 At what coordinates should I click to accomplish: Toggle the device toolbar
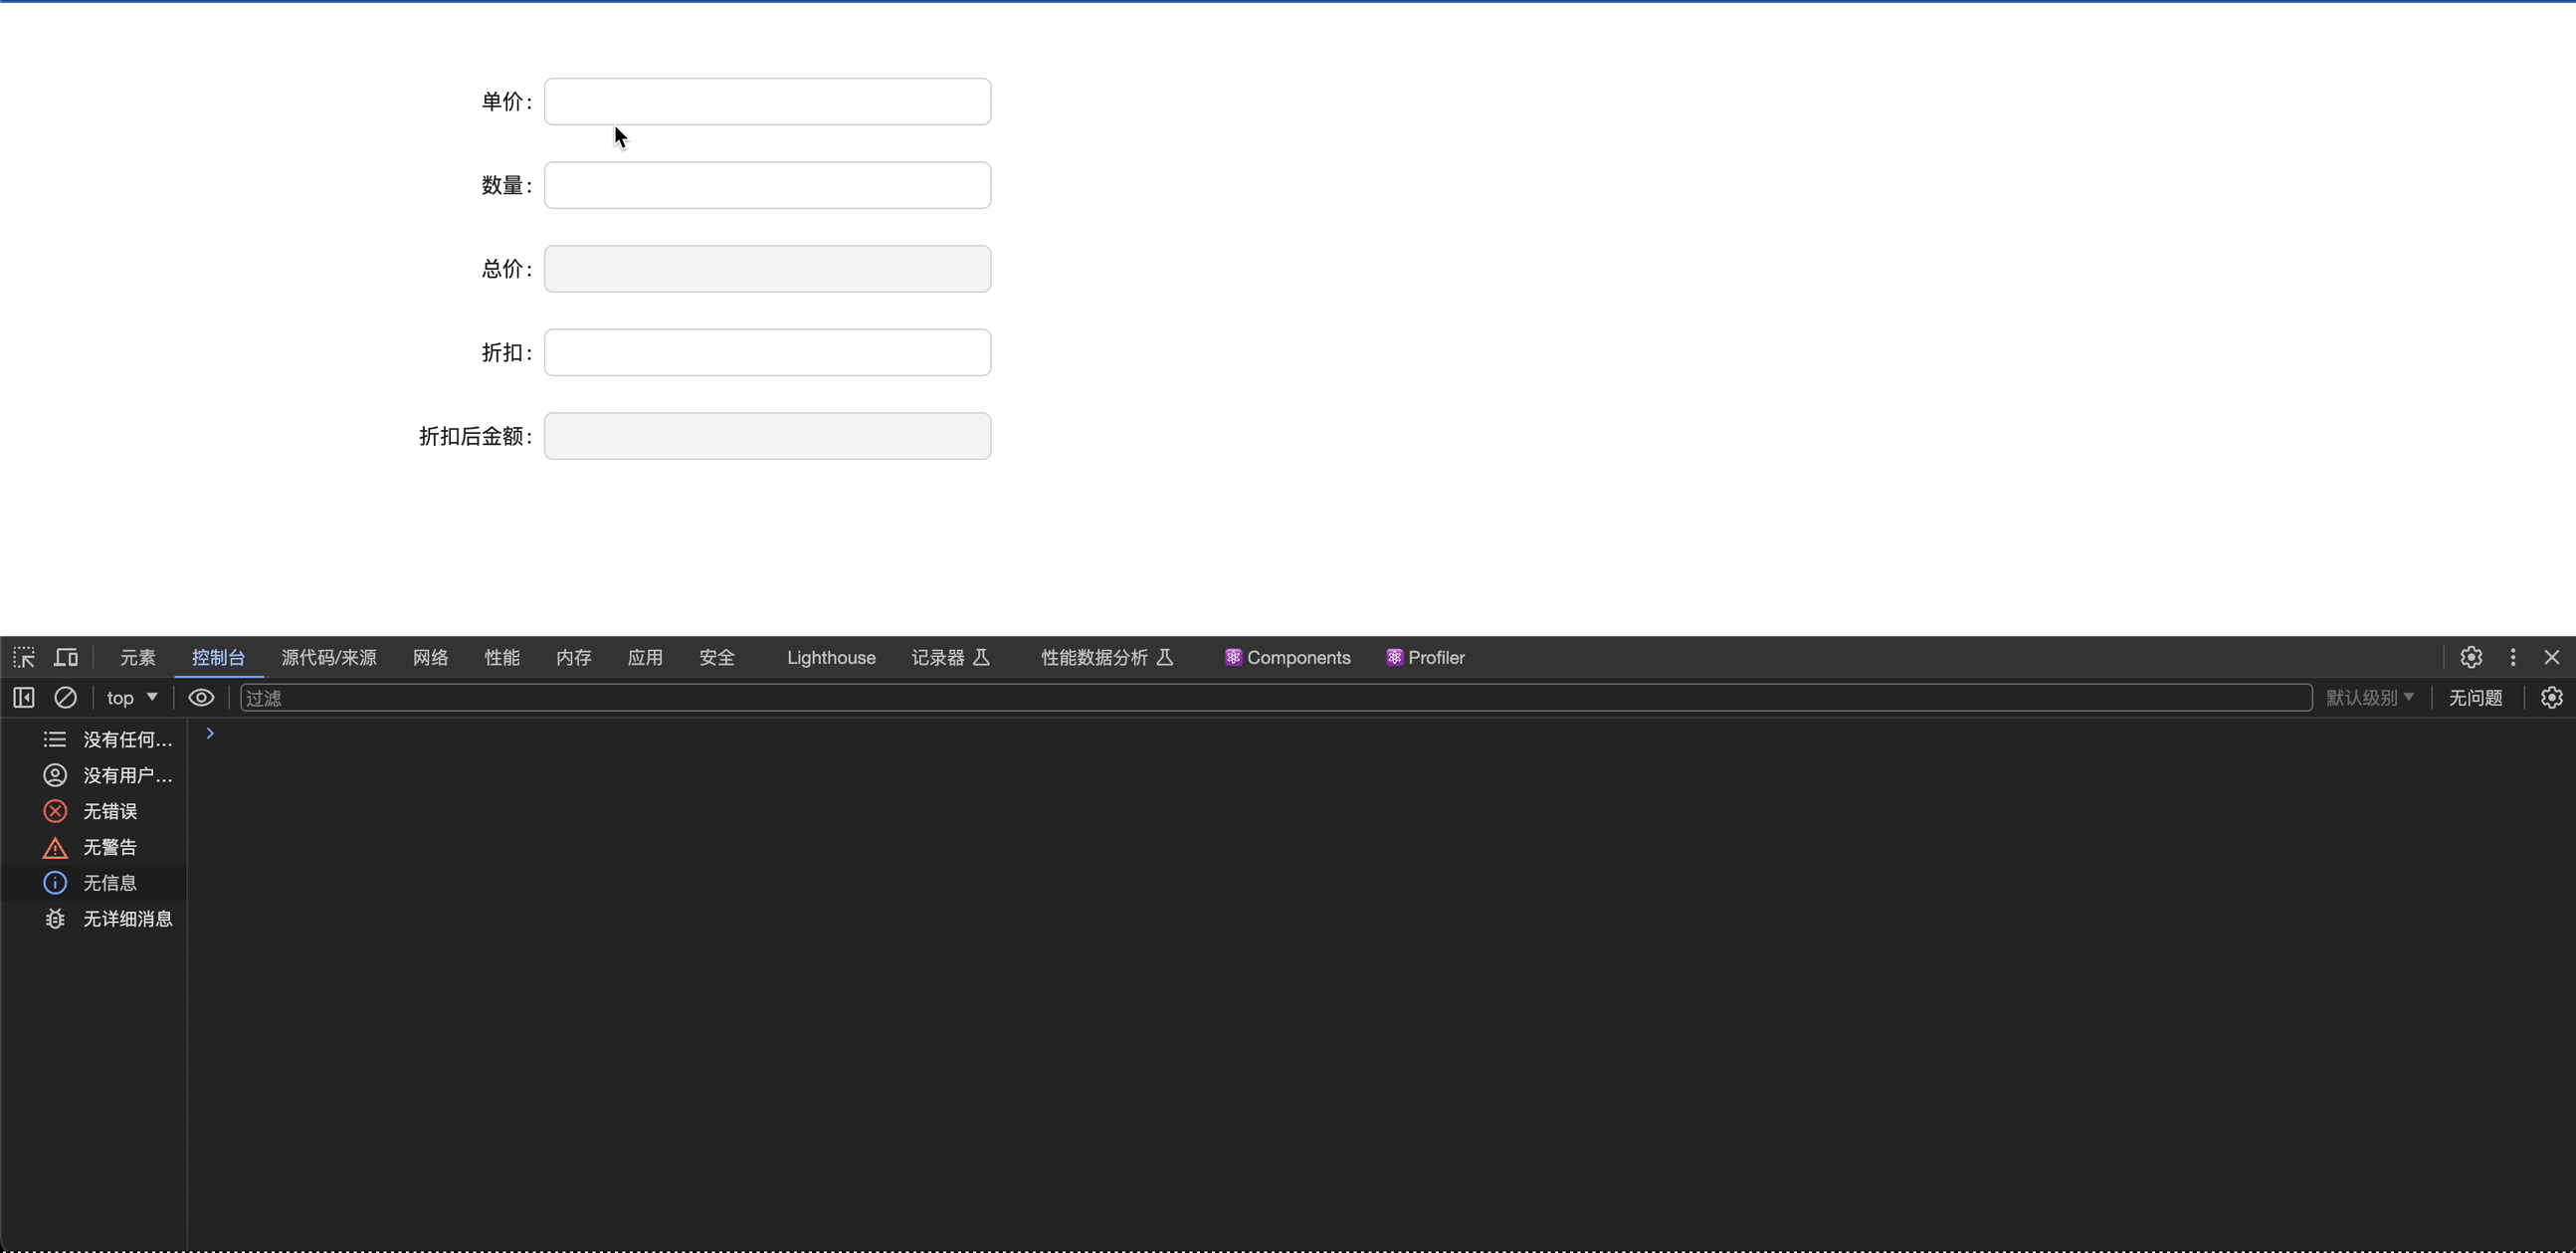coord(65,657)
